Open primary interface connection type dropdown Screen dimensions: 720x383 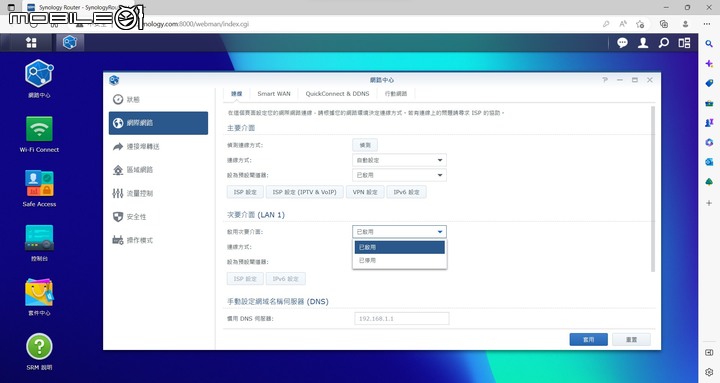coord(399,160)
